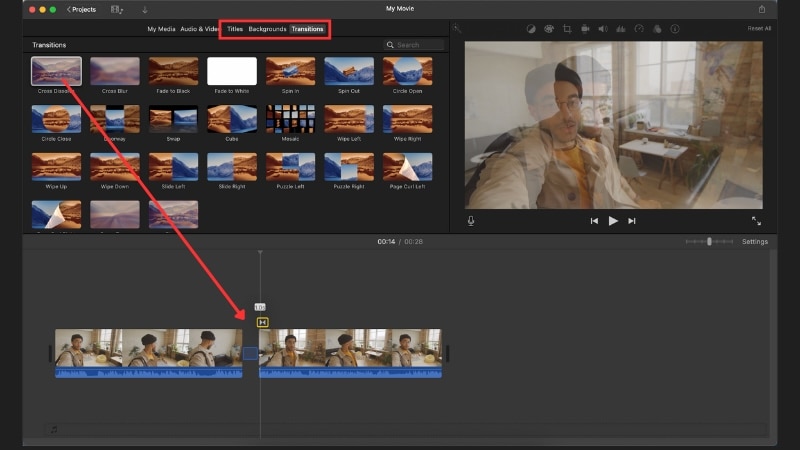Viewport: 800px width, 450px height.
Task: Open clip filter and audio effects
Action: click(x=657, y=29)
